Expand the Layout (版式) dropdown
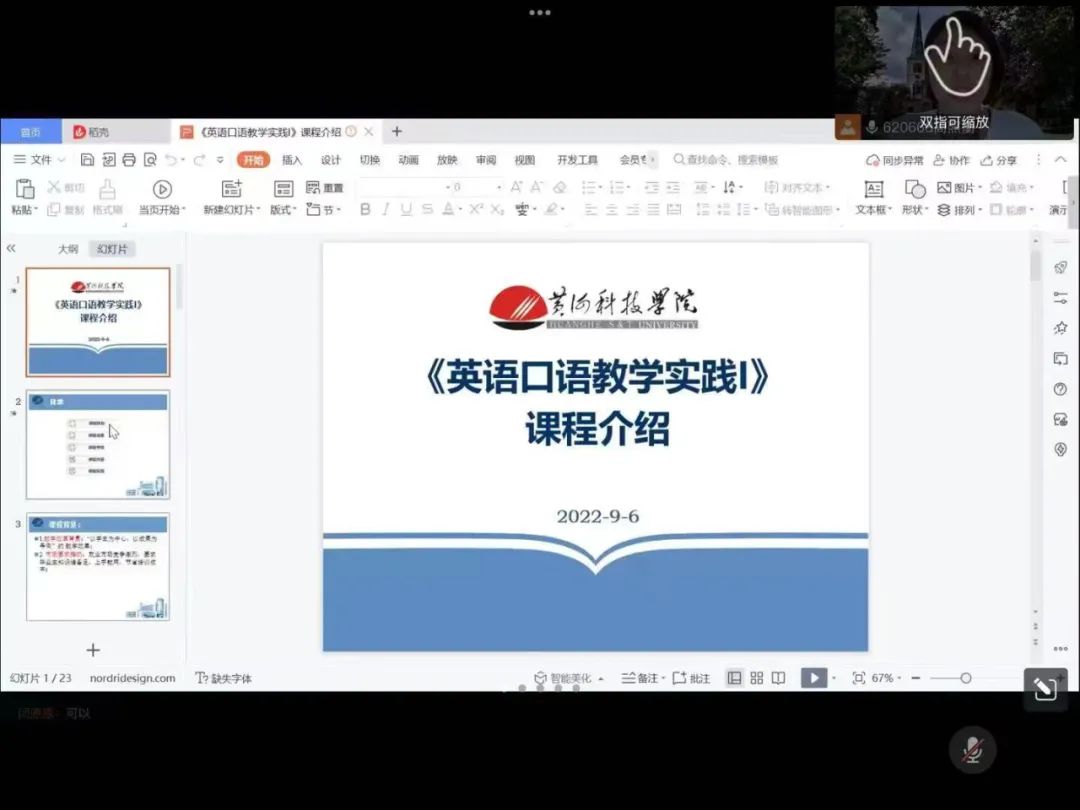1080x810 pixels. (x=283, y=209)
